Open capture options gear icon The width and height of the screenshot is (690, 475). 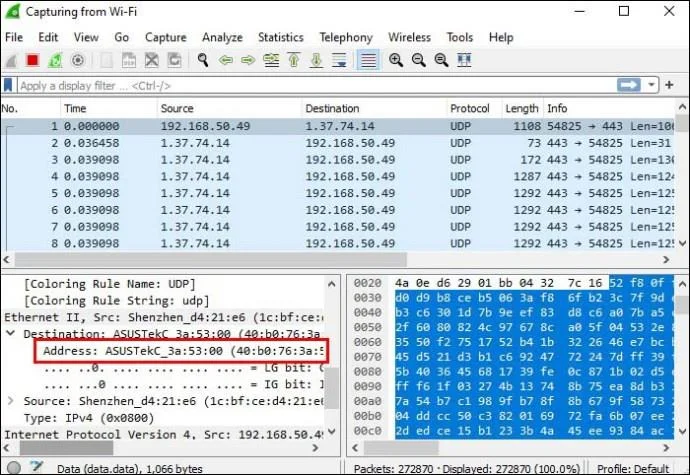(x=78, y=60)
